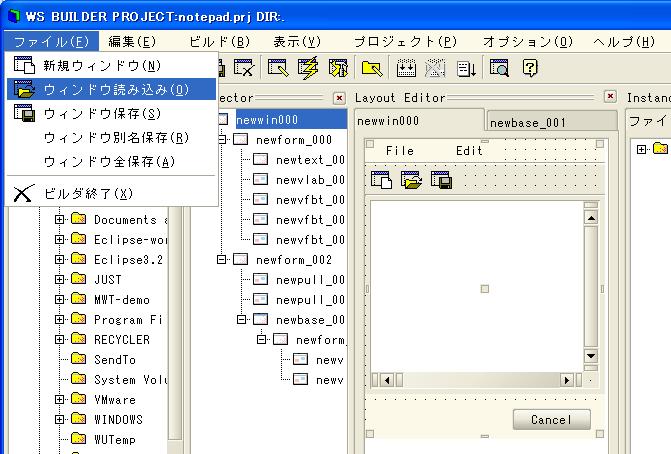The image size is (671, 454).
Task: Click the newtext_00 widget icon
Action: 260,160
